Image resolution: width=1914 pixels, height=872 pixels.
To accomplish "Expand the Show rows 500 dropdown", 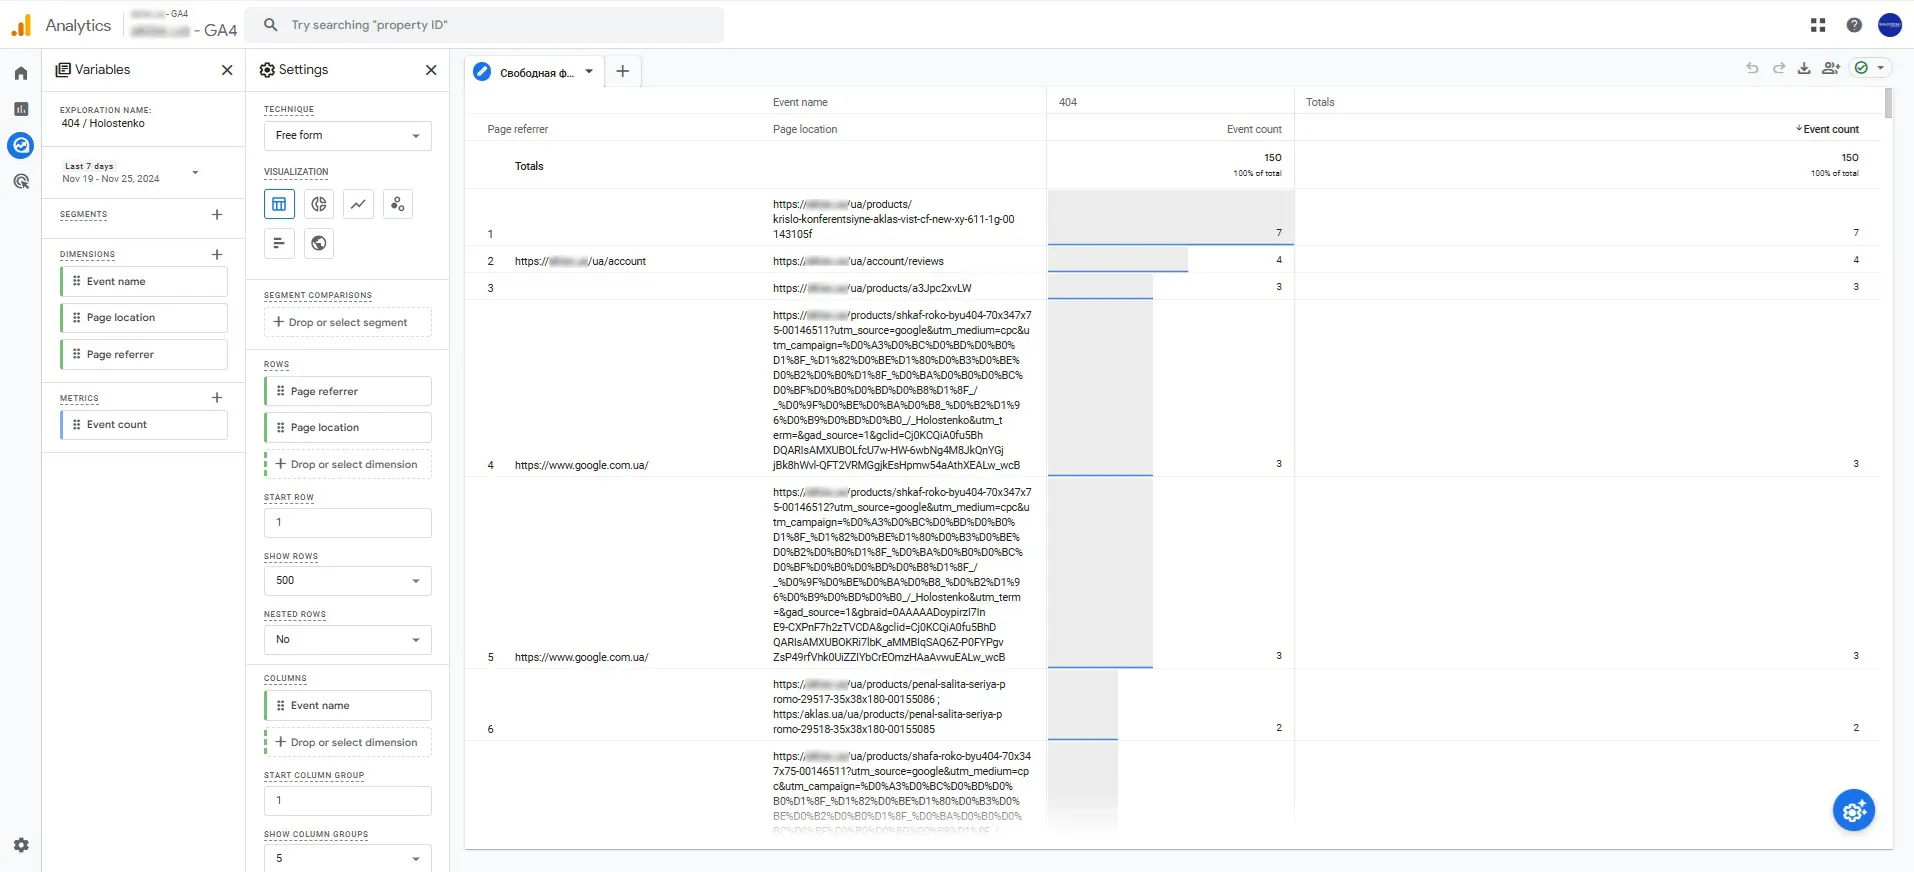I will click(x=347, y=580).
